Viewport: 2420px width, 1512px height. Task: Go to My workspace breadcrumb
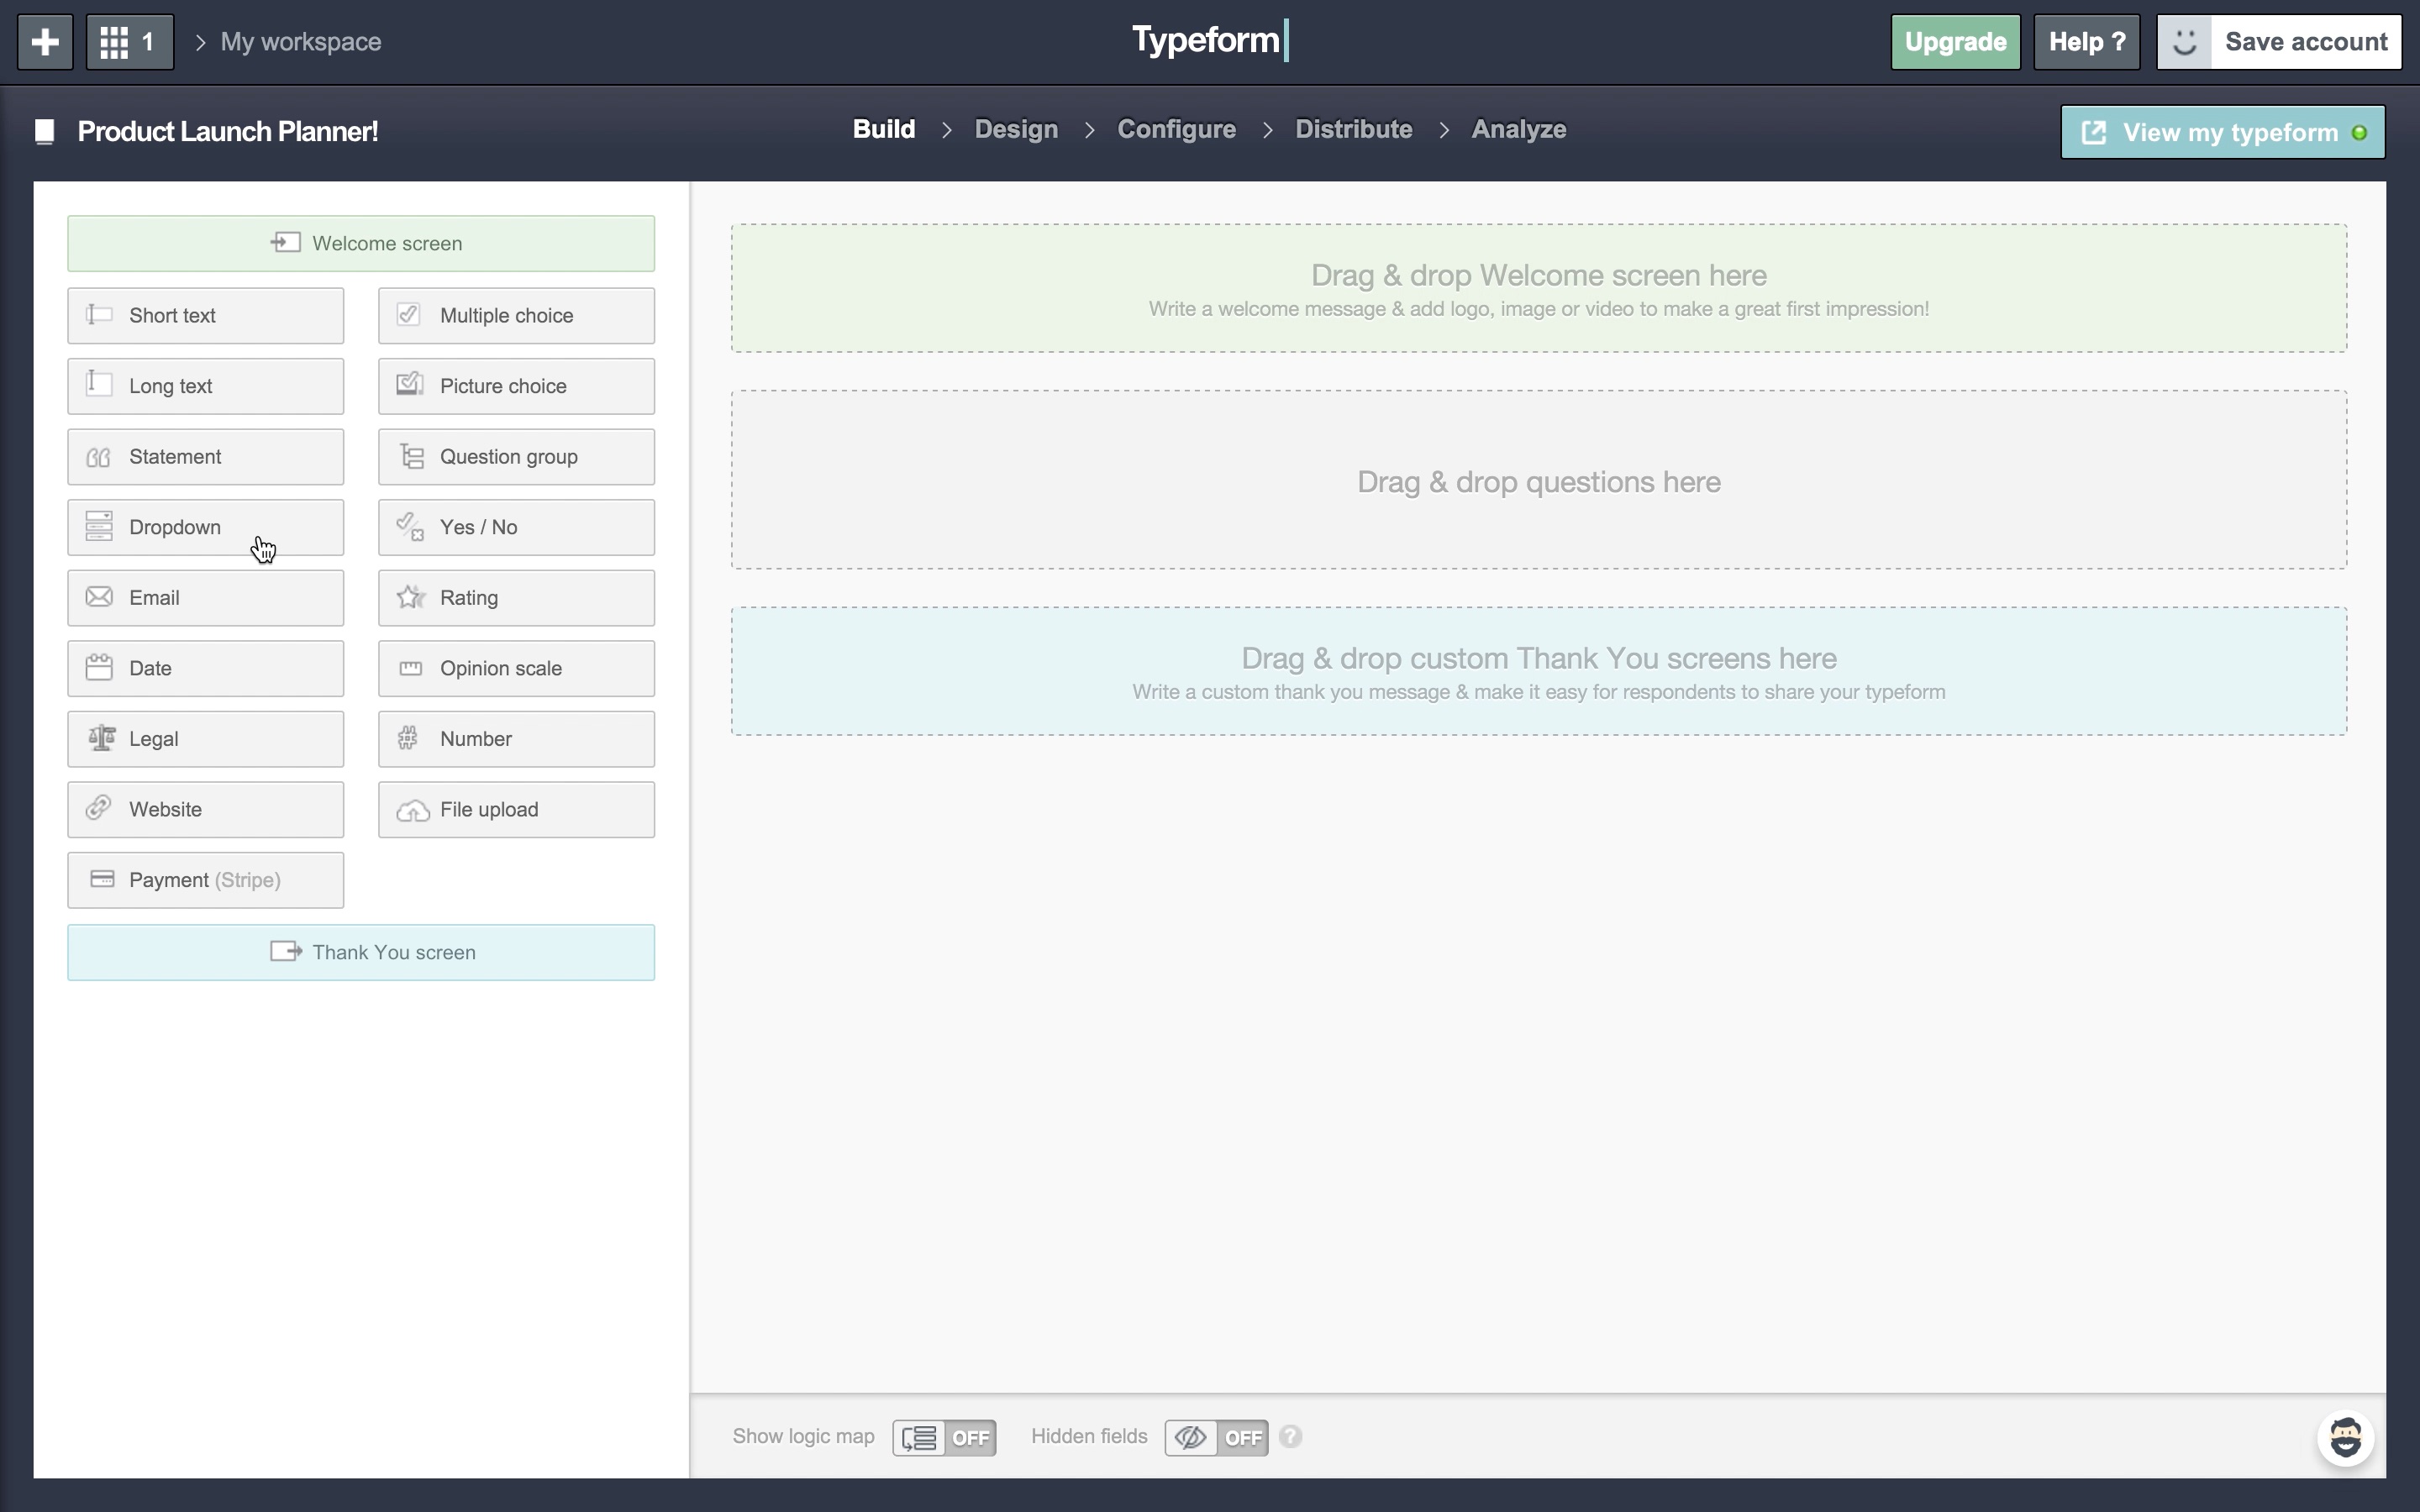point(300,42)
